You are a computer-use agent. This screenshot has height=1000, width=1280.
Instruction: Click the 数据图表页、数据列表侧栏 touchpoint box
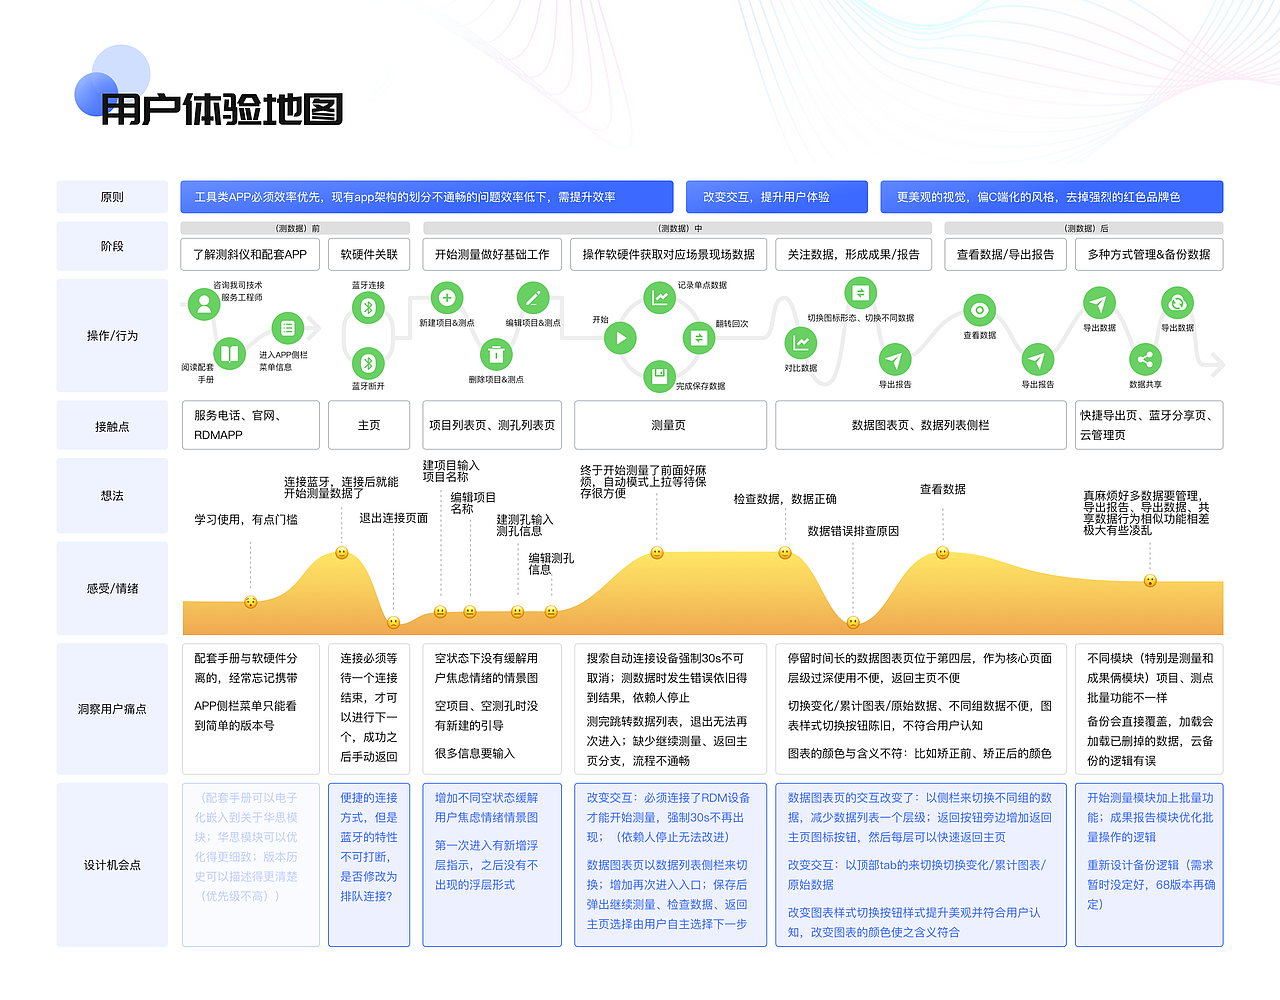(x=921, y=425)
